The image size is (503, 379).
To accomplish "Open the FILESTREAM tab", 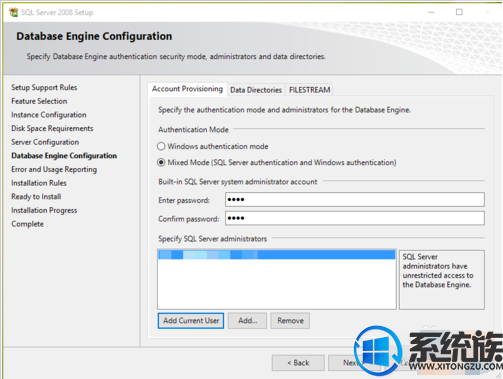I will (309, 90).
